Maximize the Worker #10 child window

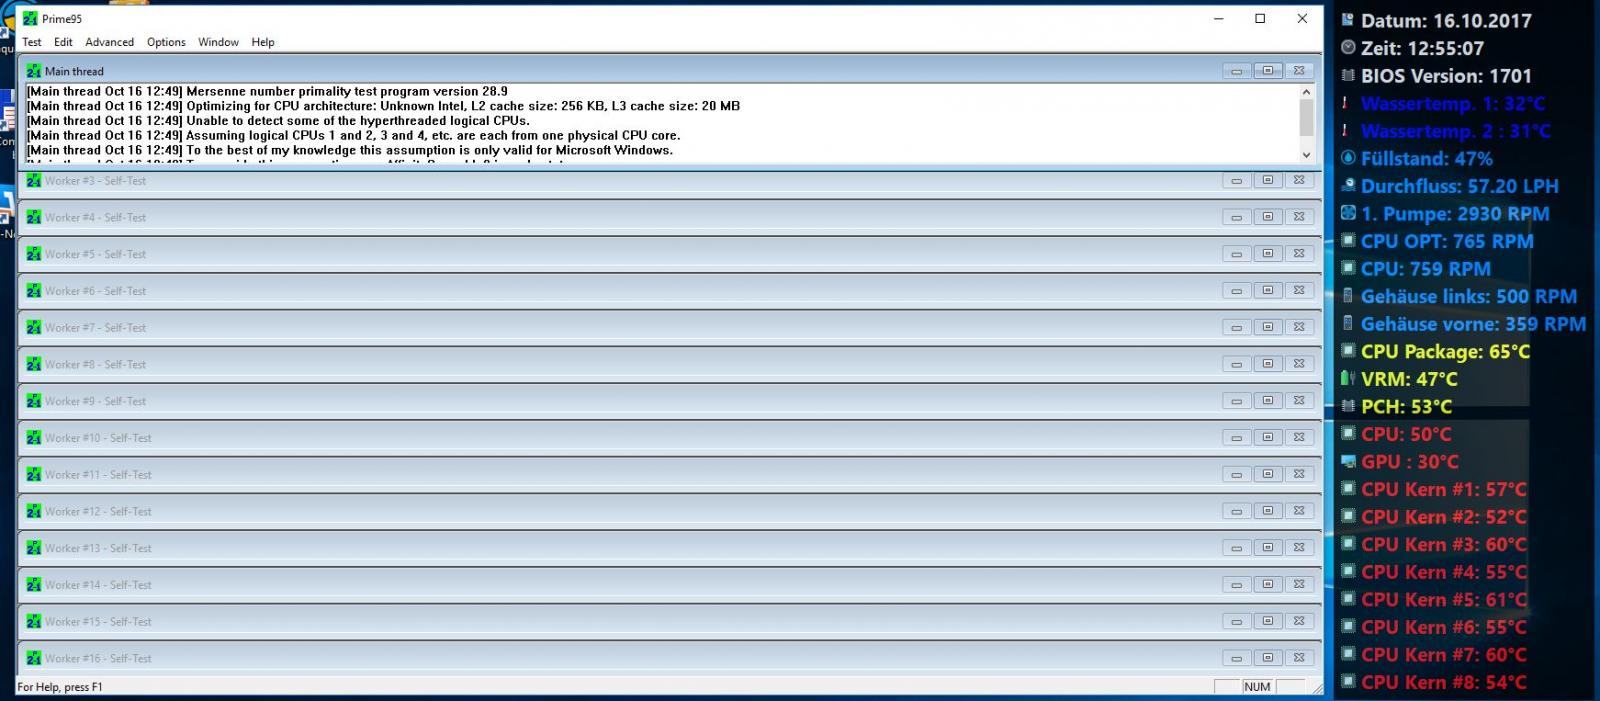1268,437
